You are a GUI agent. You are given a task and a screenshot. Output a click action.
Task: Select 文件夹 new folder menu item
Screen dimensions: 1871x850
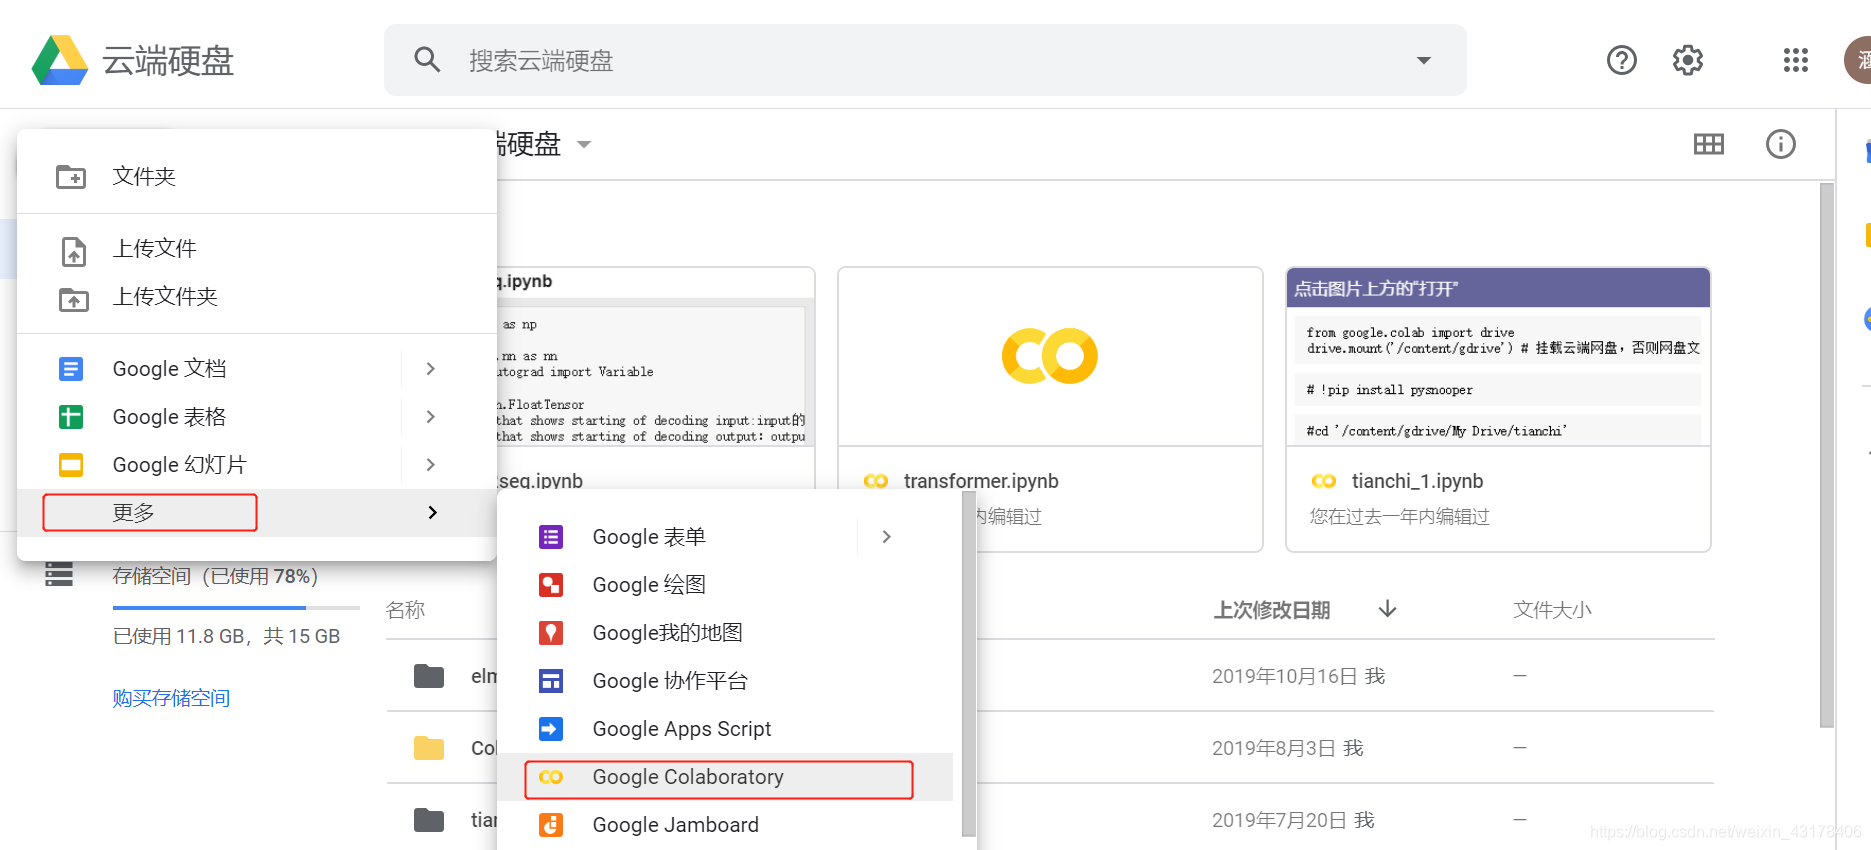pyautogui.click(x=257, y=177)
